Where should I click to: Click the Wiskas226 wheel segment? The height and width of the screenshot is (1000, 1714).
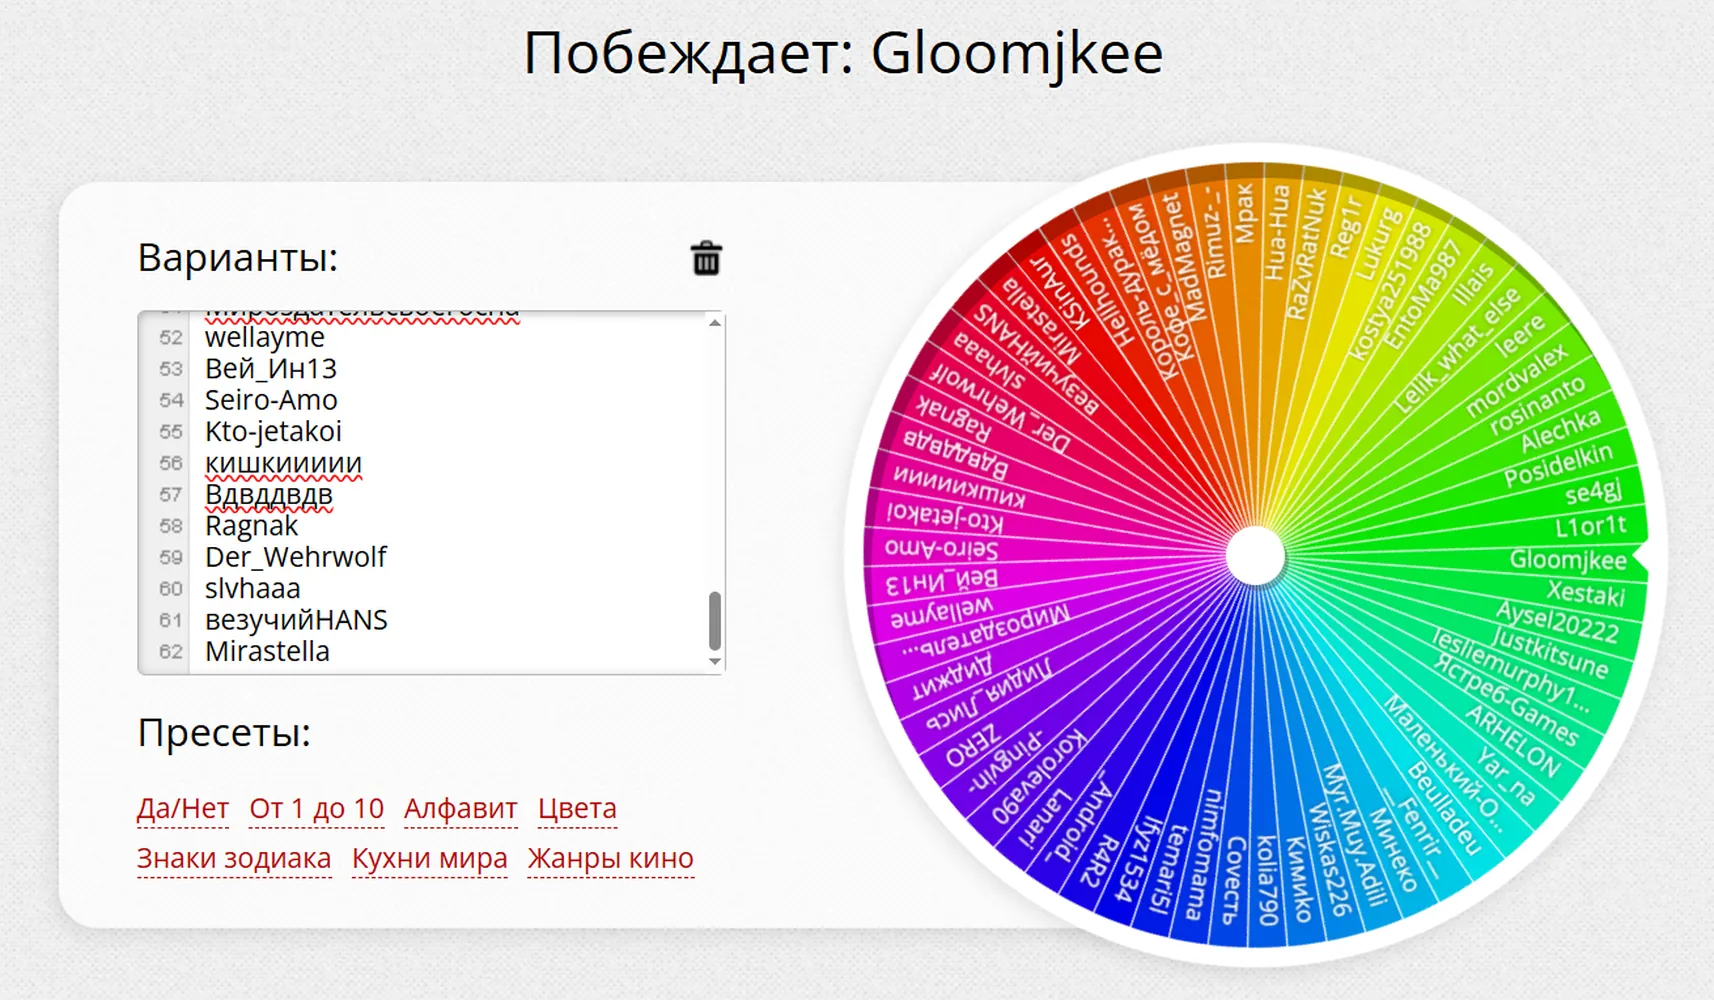click(x=1330, y=859)
